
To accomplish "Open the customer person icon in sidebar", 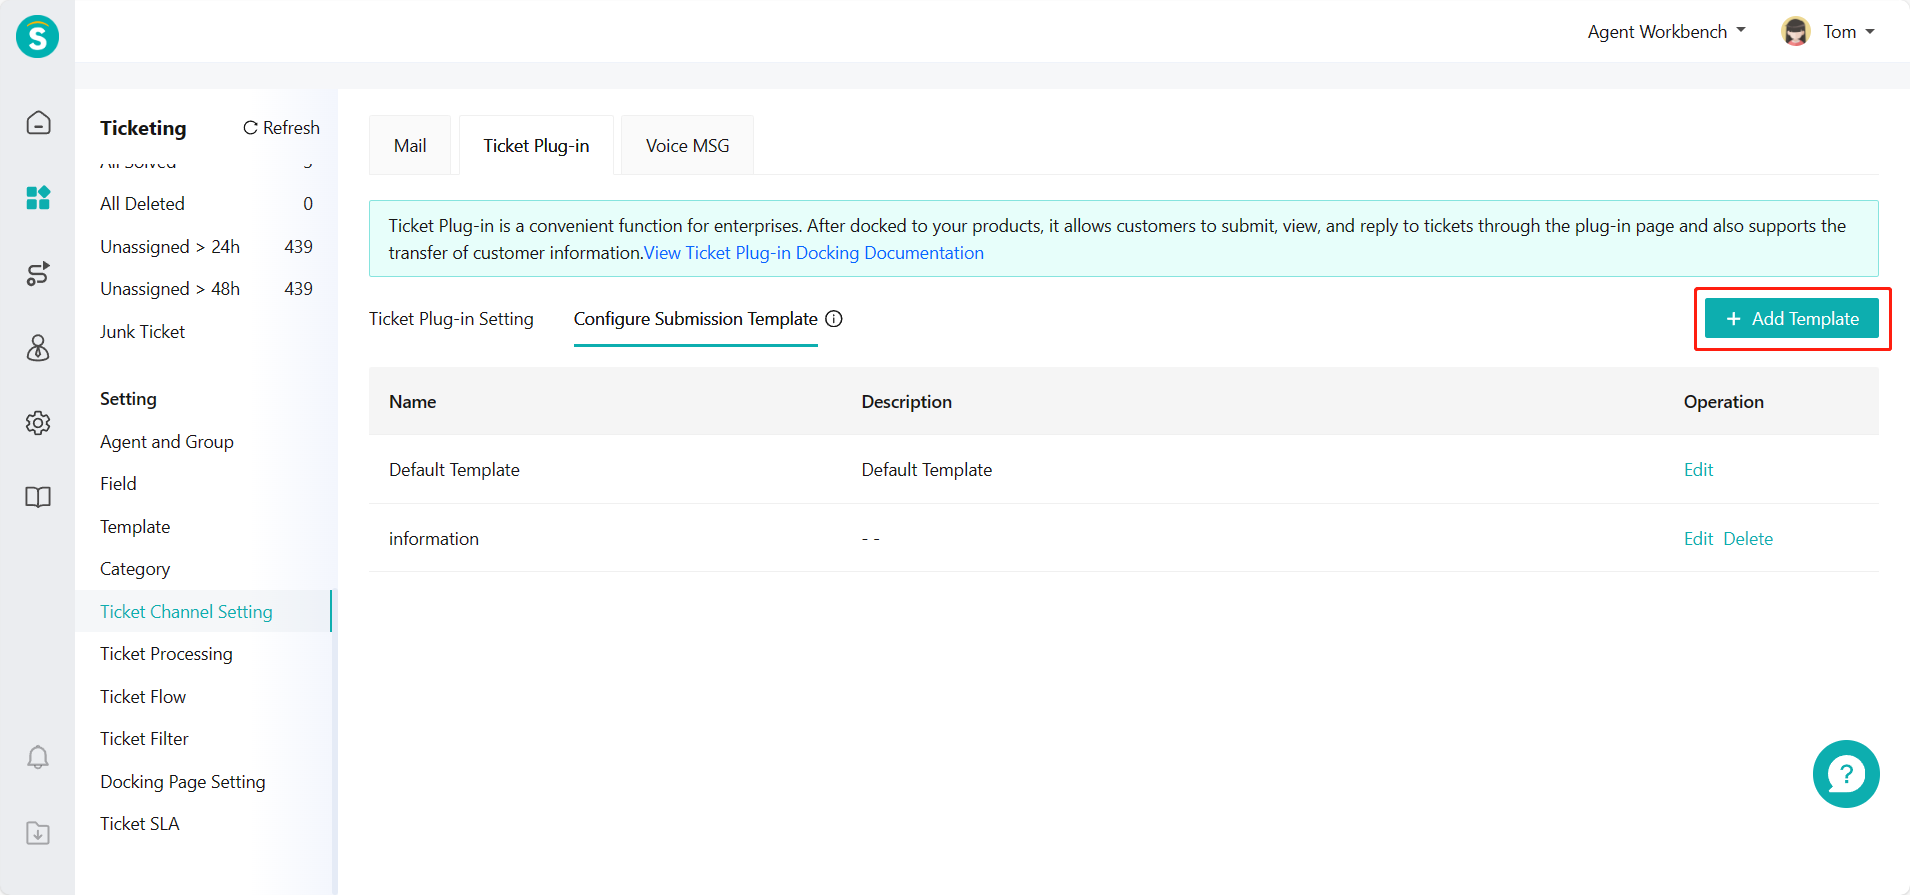I will click(x=38, y=348).
